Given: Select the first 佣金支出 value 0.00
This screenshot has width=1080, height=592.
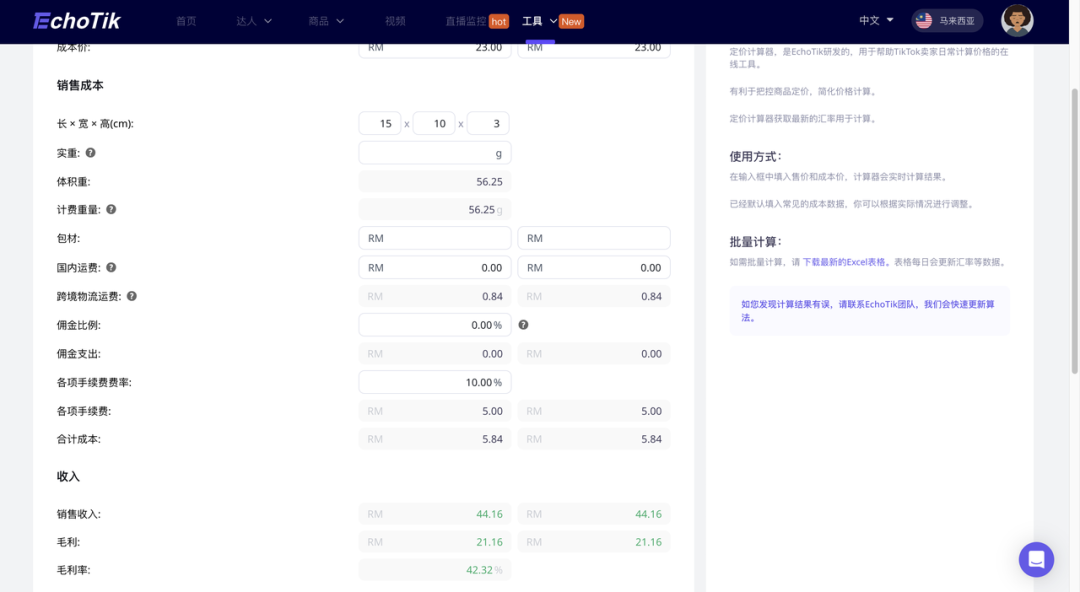Looking at the screenshot, I should [x=492, y=354].
